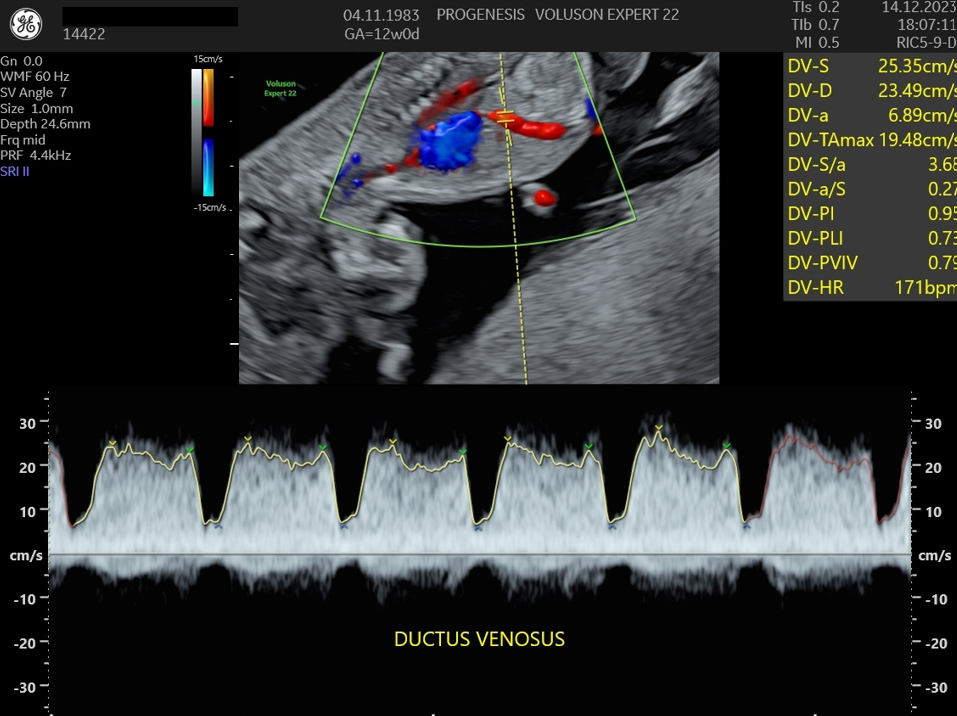Select the DV-PI measurement row

point(868,213)
